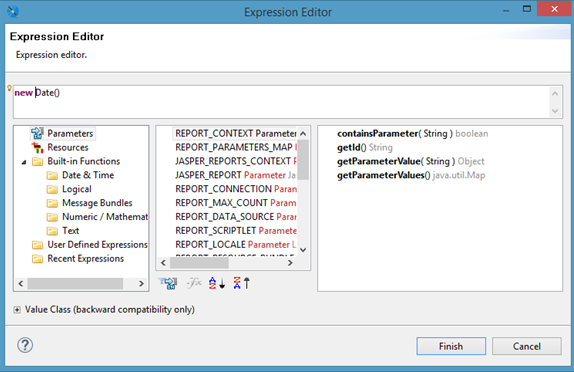
Task: Click inside the expression text field
Action: click(282, 102)
